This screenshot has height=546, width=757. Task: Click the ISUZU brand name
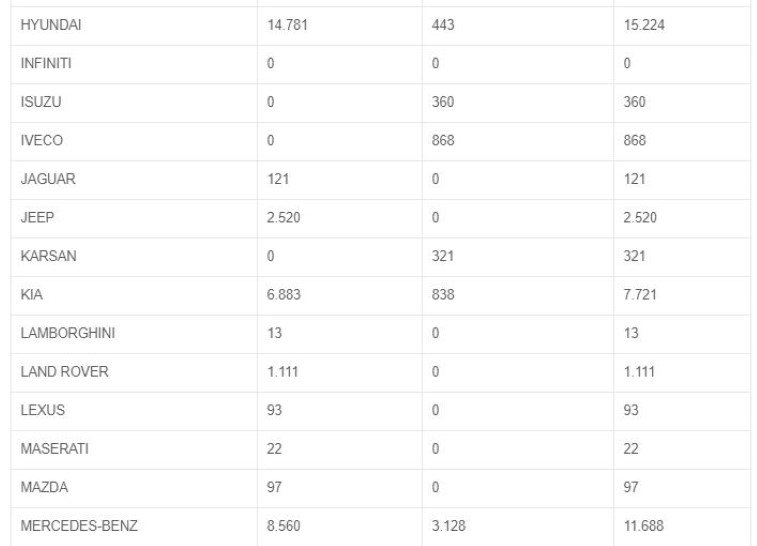point(41,102)
